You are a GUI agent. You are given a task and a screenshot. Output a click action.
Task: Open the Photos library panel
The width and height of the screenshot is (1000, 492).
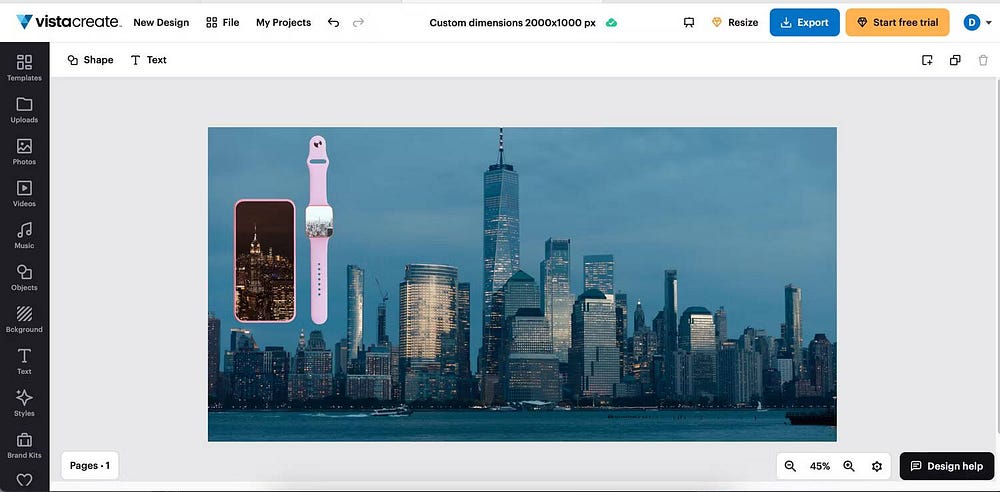[x=24, y=151]
